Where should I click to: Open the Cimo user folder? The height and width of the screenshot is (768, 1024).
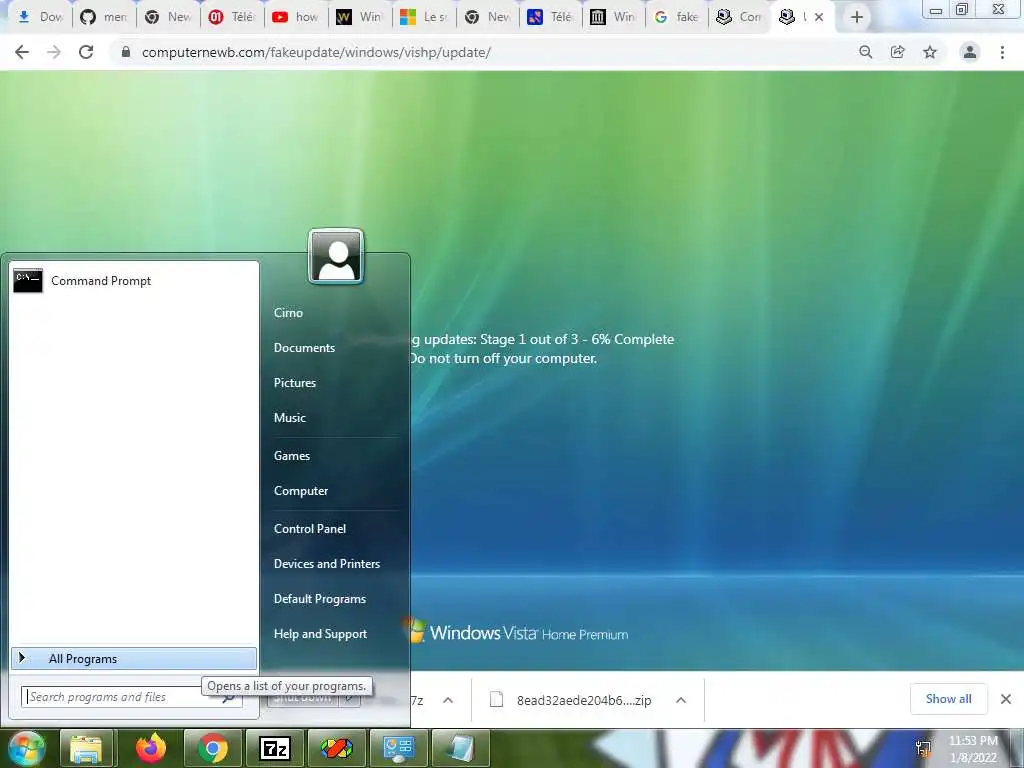coord(288,313)
